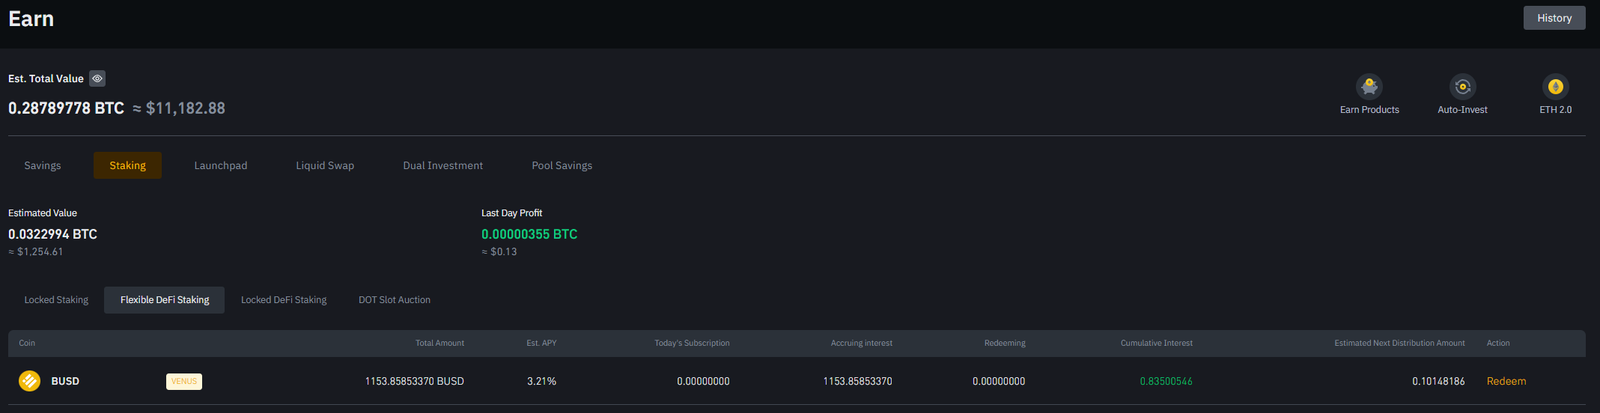Select the Locked Staking sub-tab
1600x413 pixels.
[56, 300]
